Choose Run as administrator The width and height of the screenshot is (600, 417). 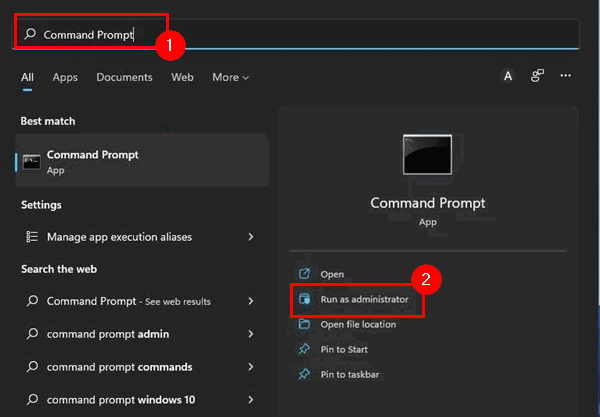click(x=364, y=299)
